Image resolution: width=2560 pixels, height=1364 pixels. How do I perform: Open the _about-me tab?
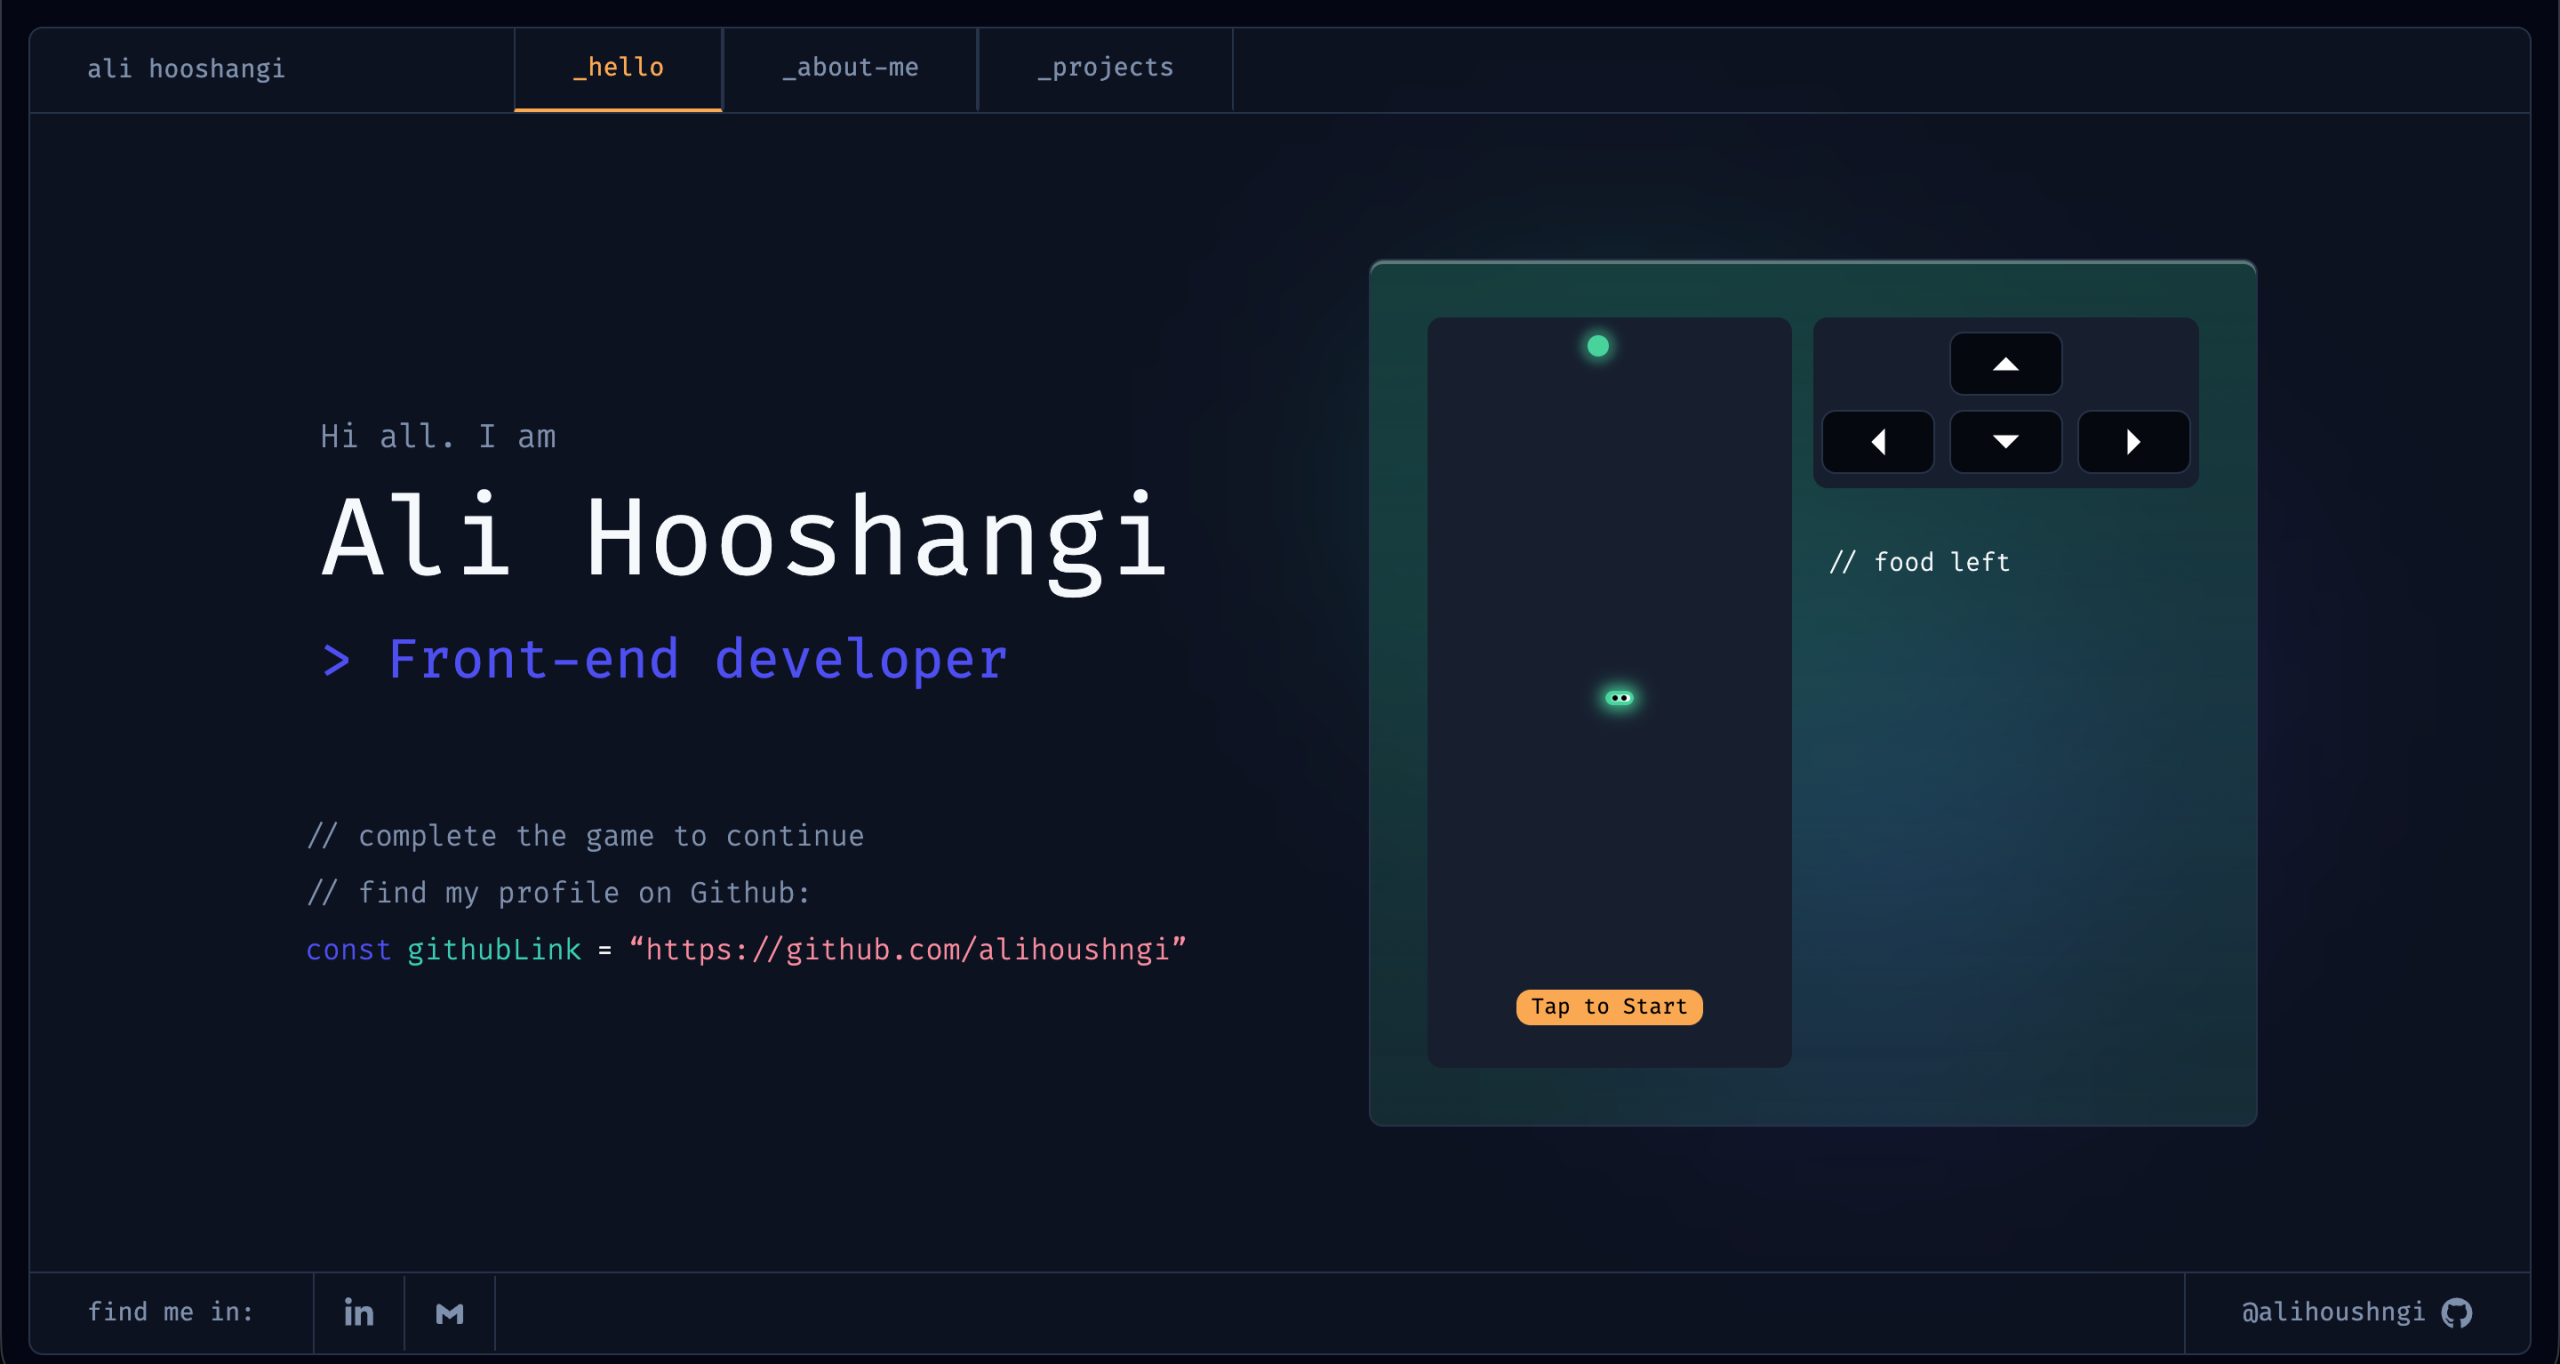point(850,68)
